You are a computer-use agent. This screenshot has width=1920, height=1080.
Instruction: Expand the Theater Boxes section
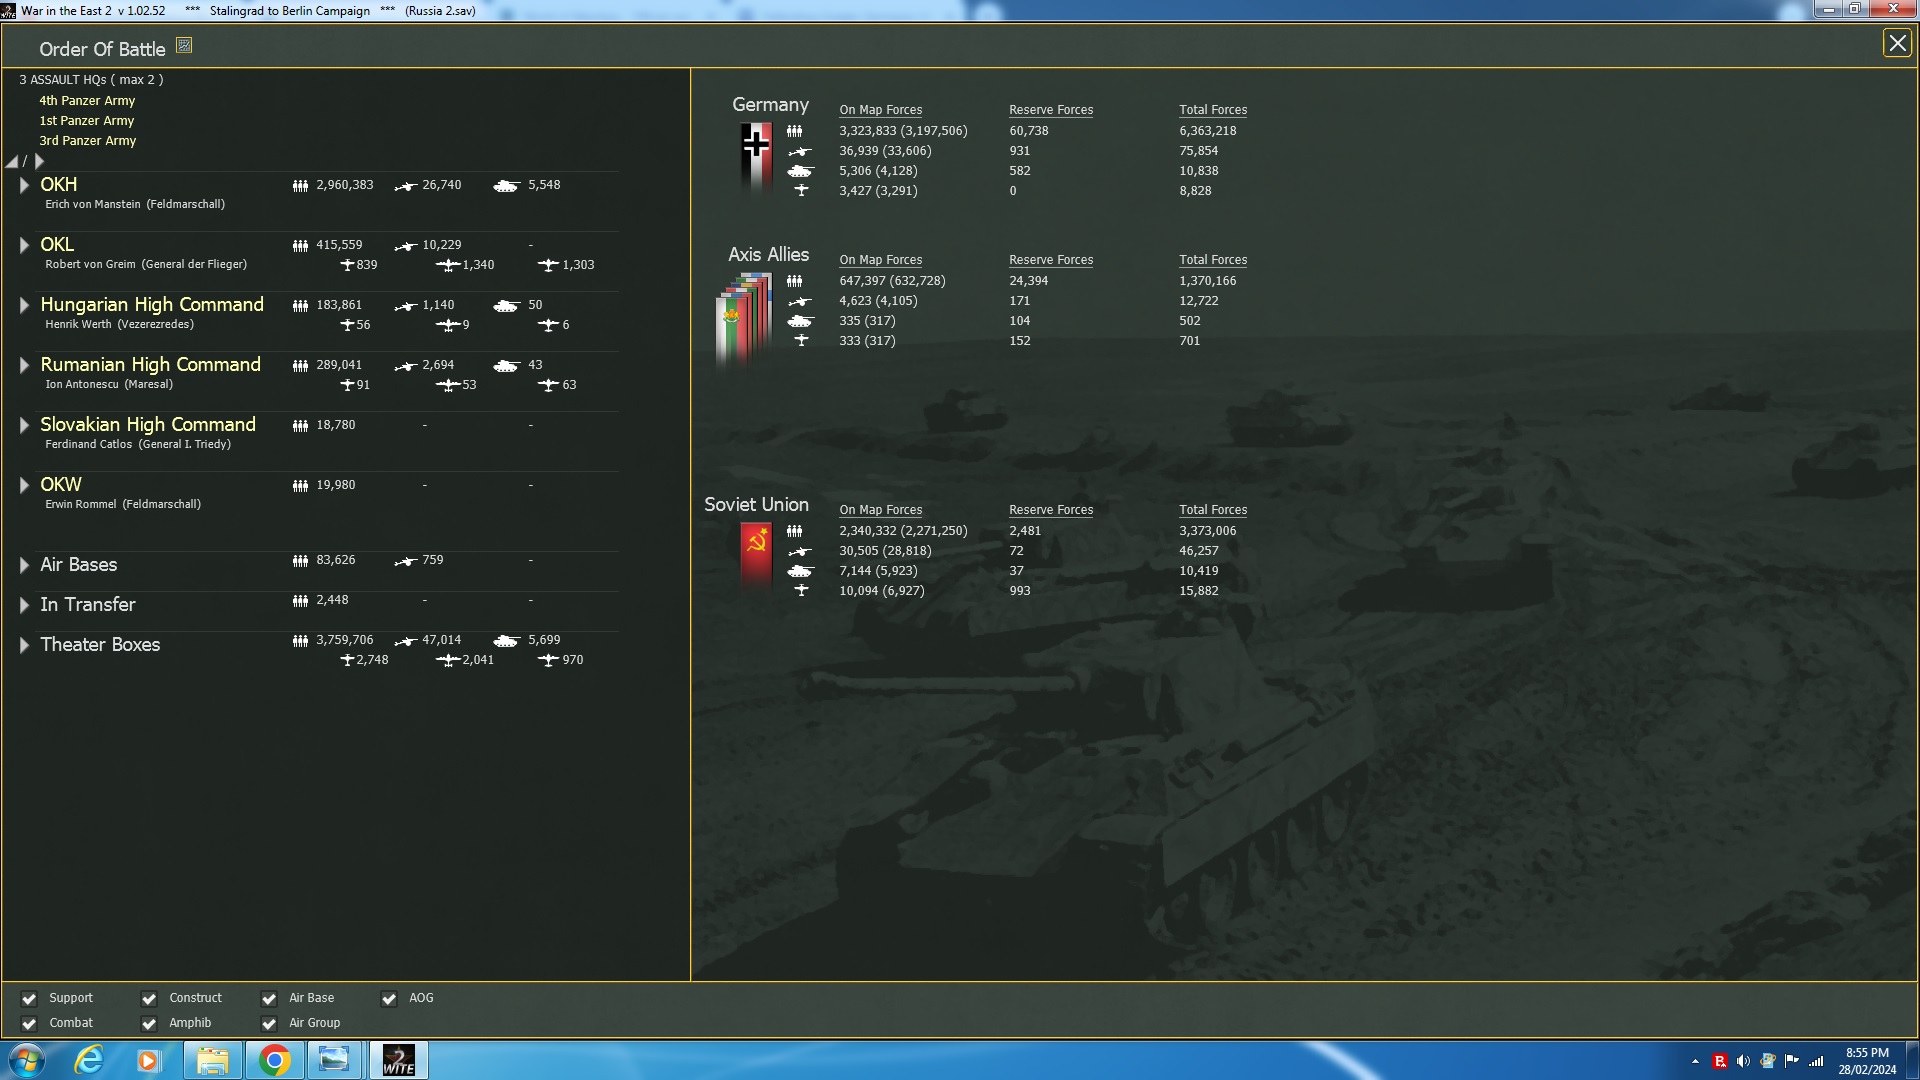coord(24,645)
